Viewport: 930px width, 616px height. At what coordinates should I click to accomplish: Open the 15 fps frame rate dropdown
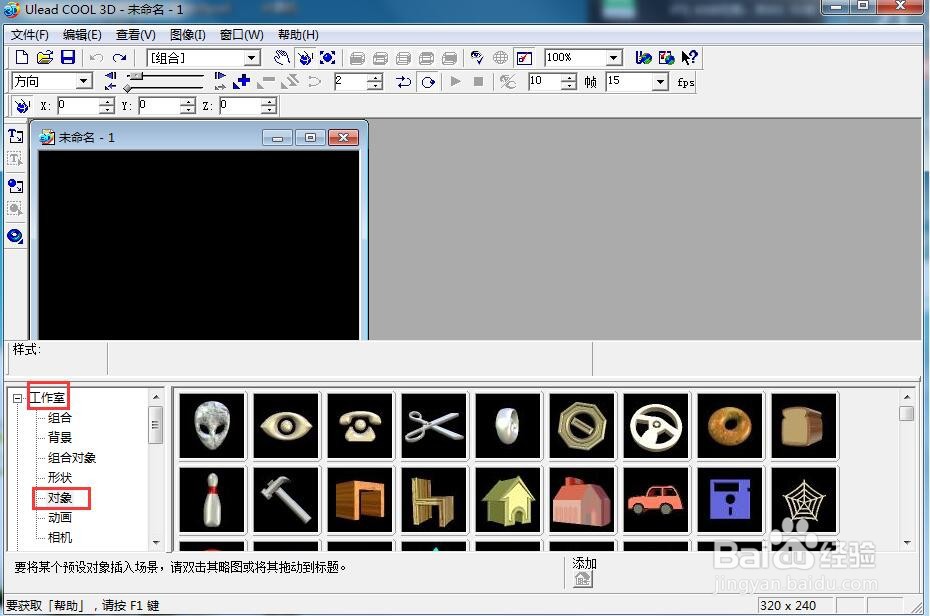pos(660,82)
